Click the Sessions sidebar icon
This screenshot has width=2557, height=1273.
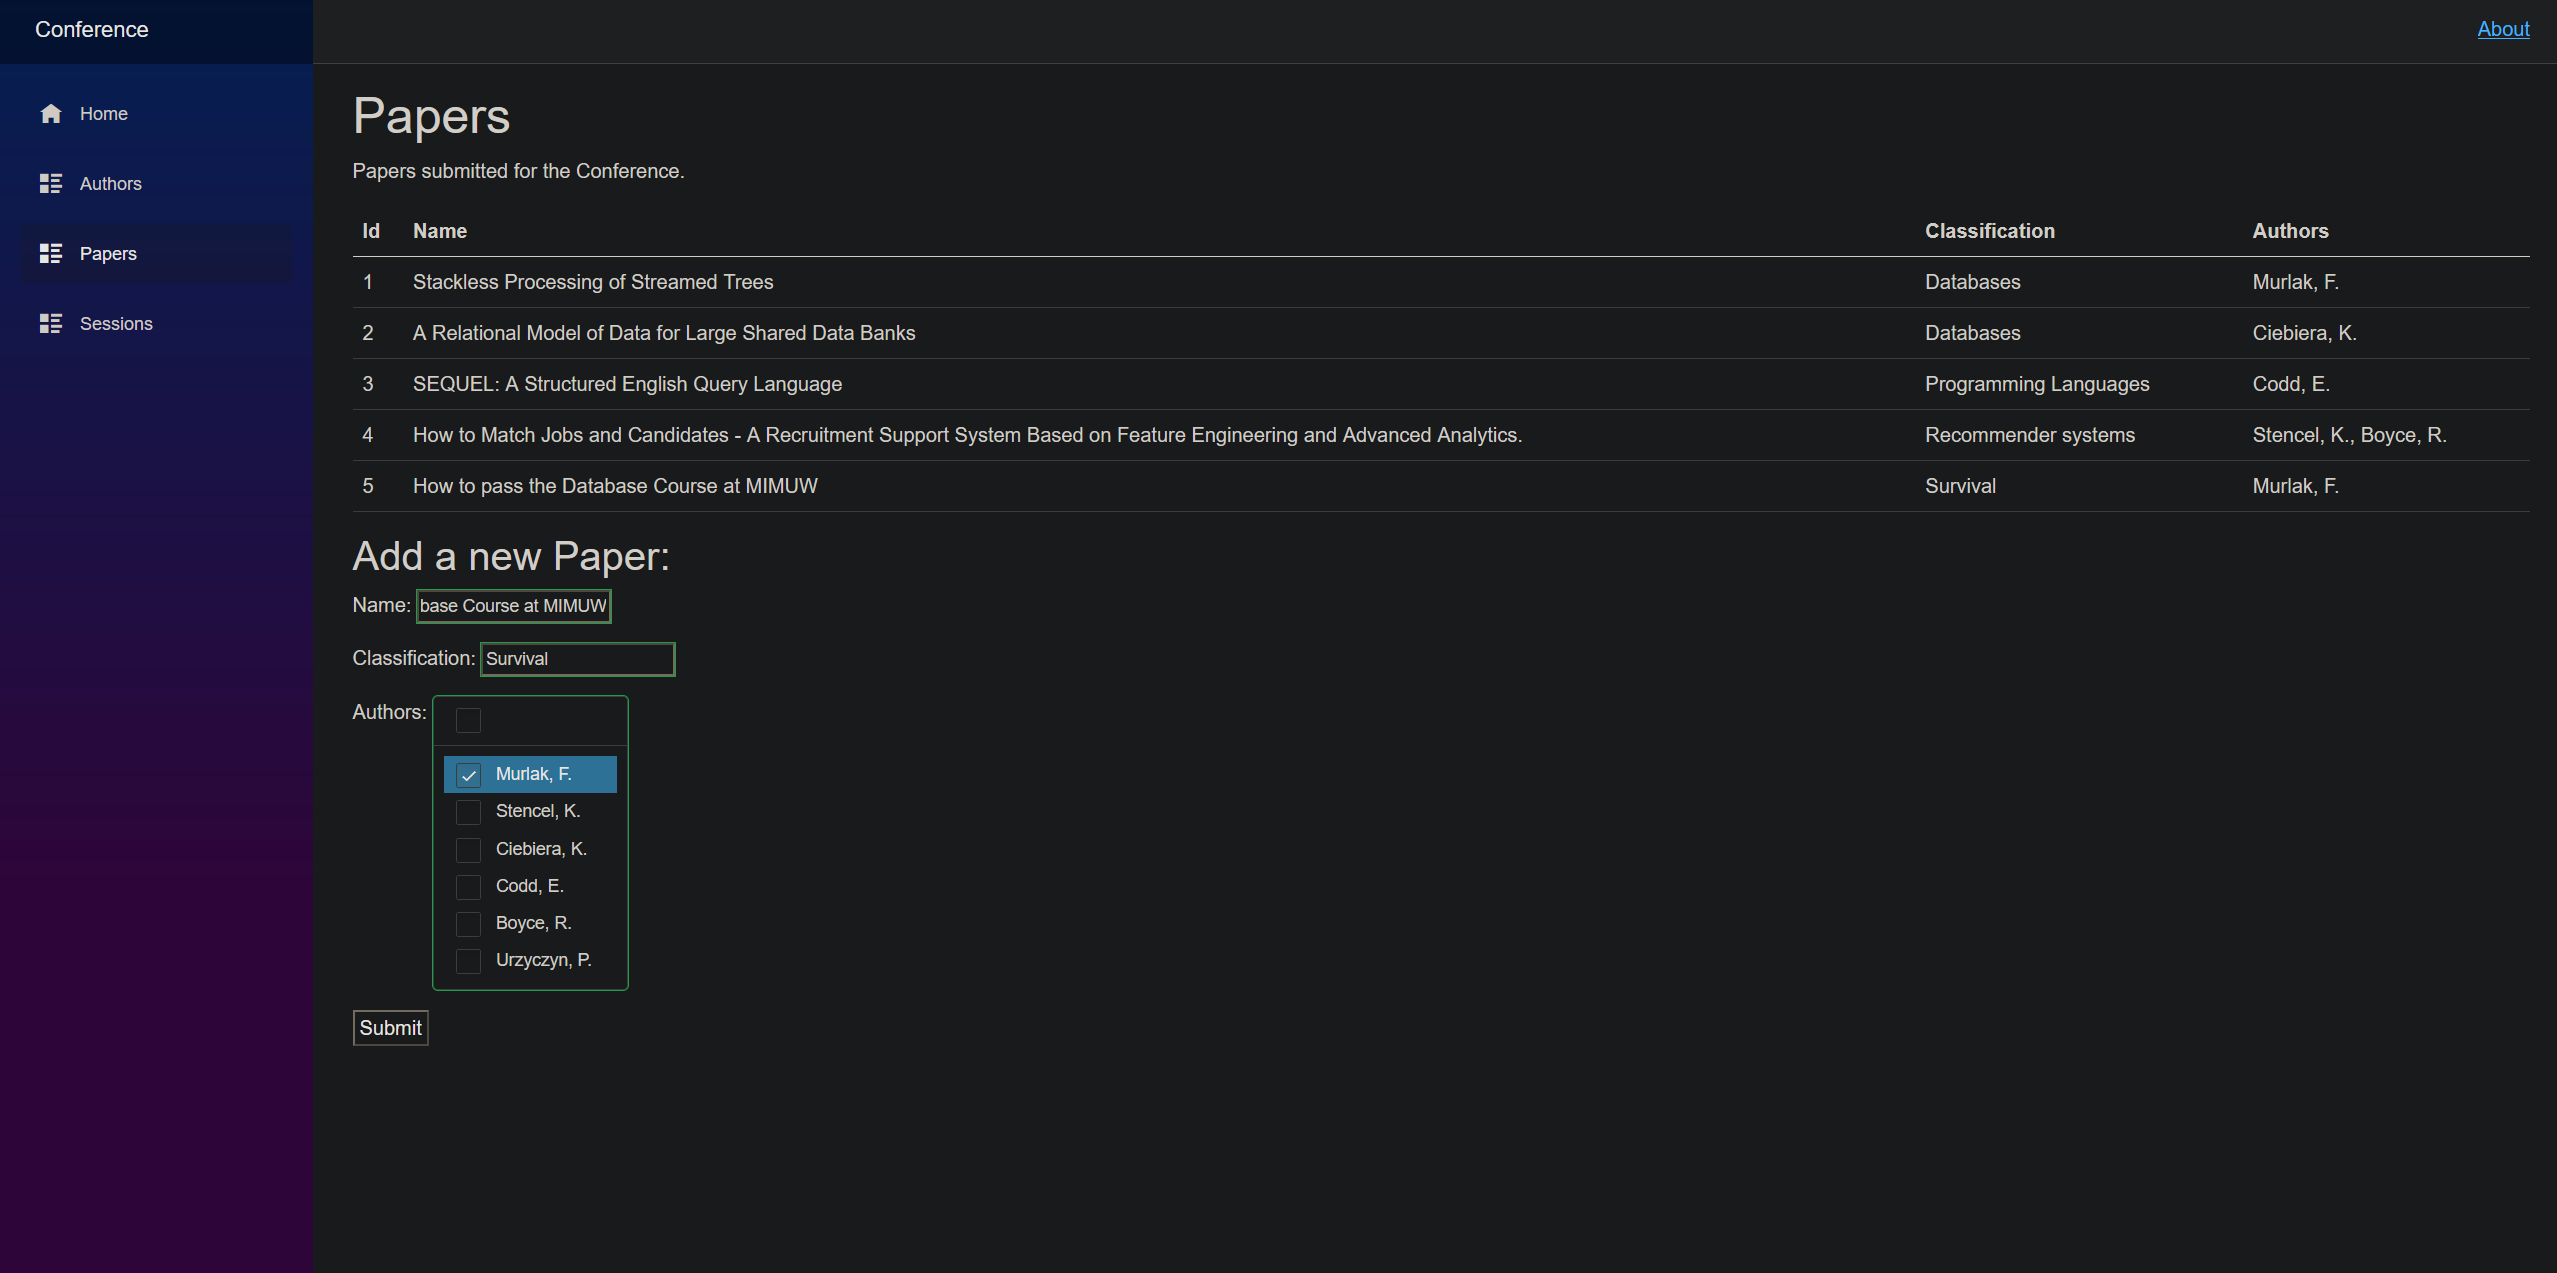[51, 323]
